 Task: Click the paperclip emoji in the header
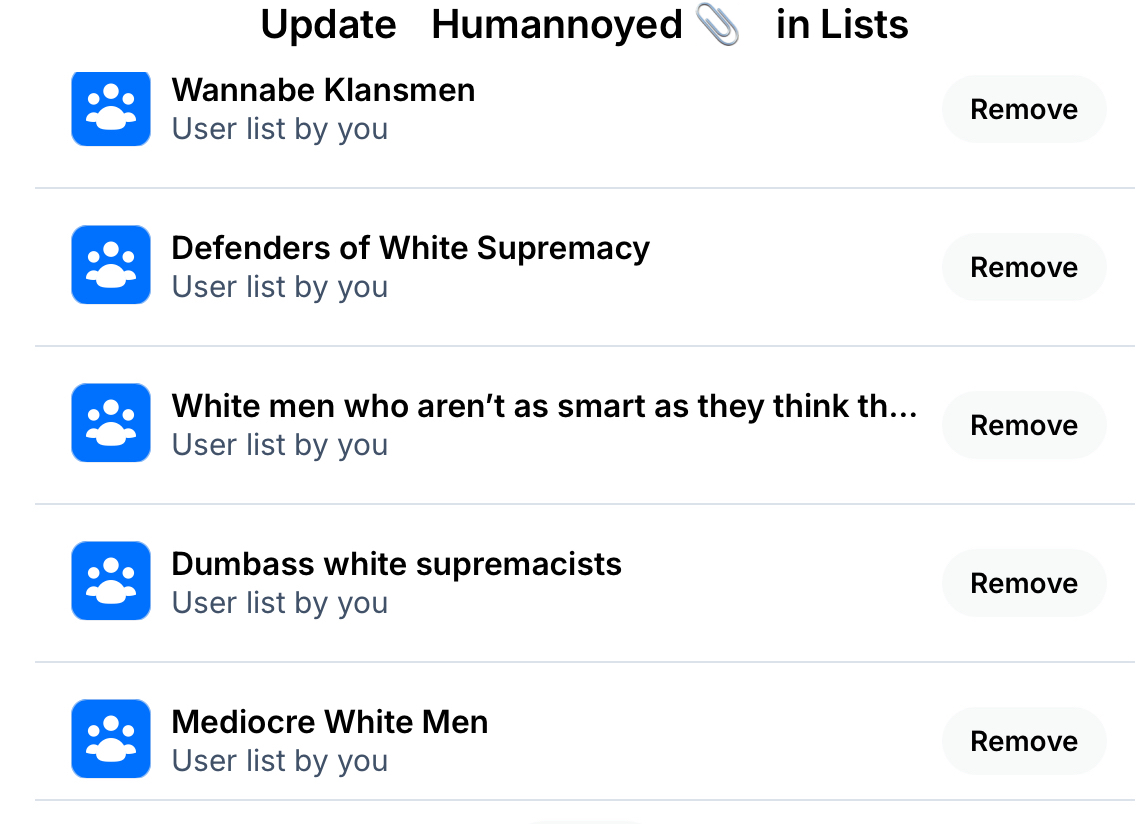click(717, 24)
